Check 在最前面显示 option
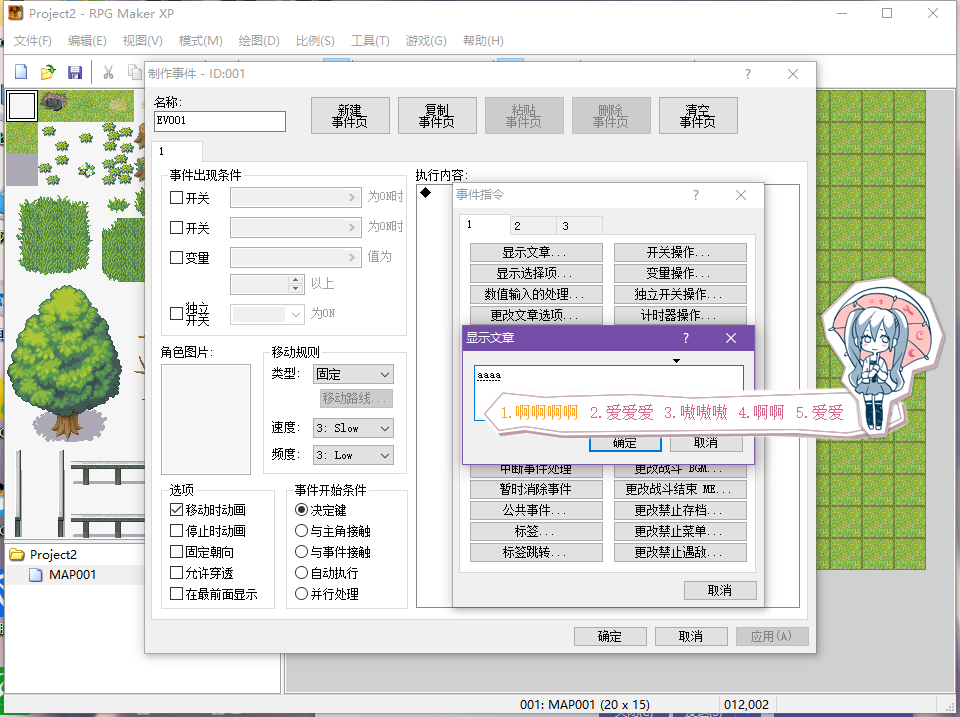 [176, 593]
